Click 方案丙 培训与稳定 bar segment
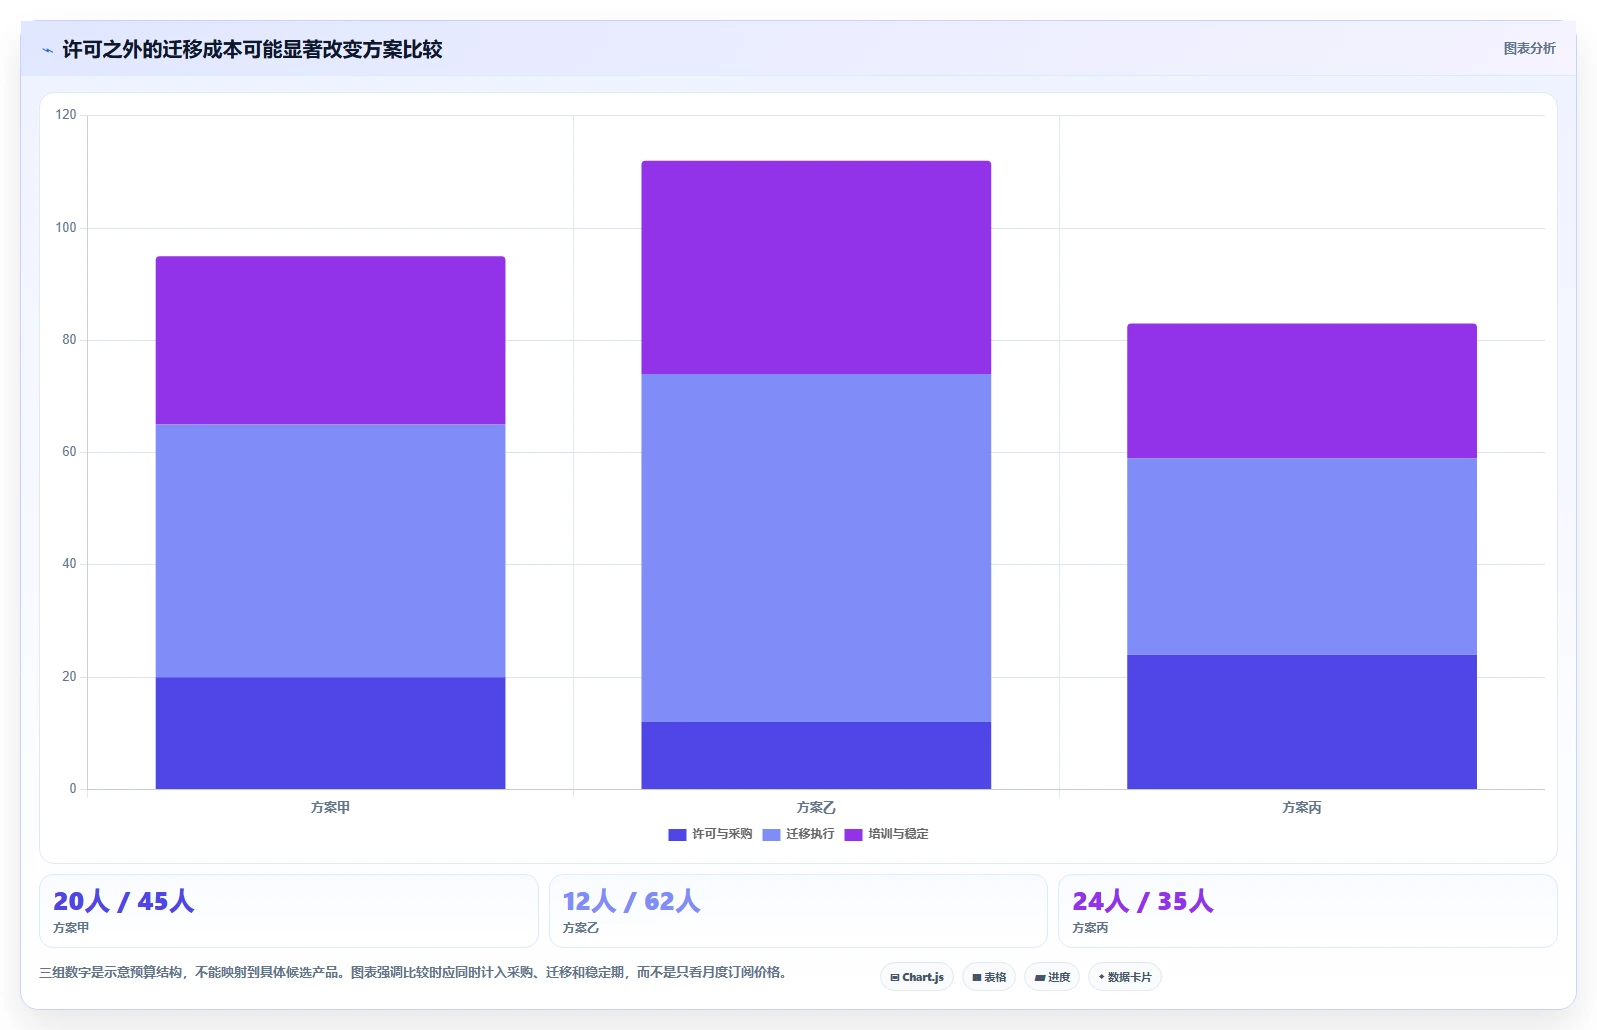Viewport: 1597px width, 1030px height. tap(1302, 391)
